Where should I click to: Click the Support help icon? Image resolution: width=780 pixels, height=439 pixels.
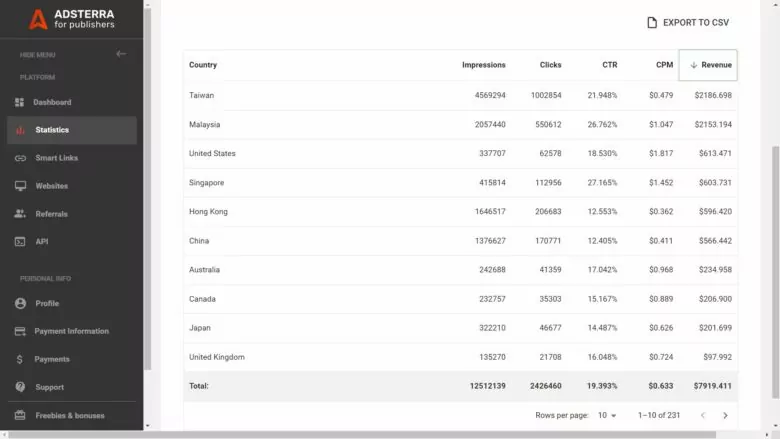click(x=20, y=387)
